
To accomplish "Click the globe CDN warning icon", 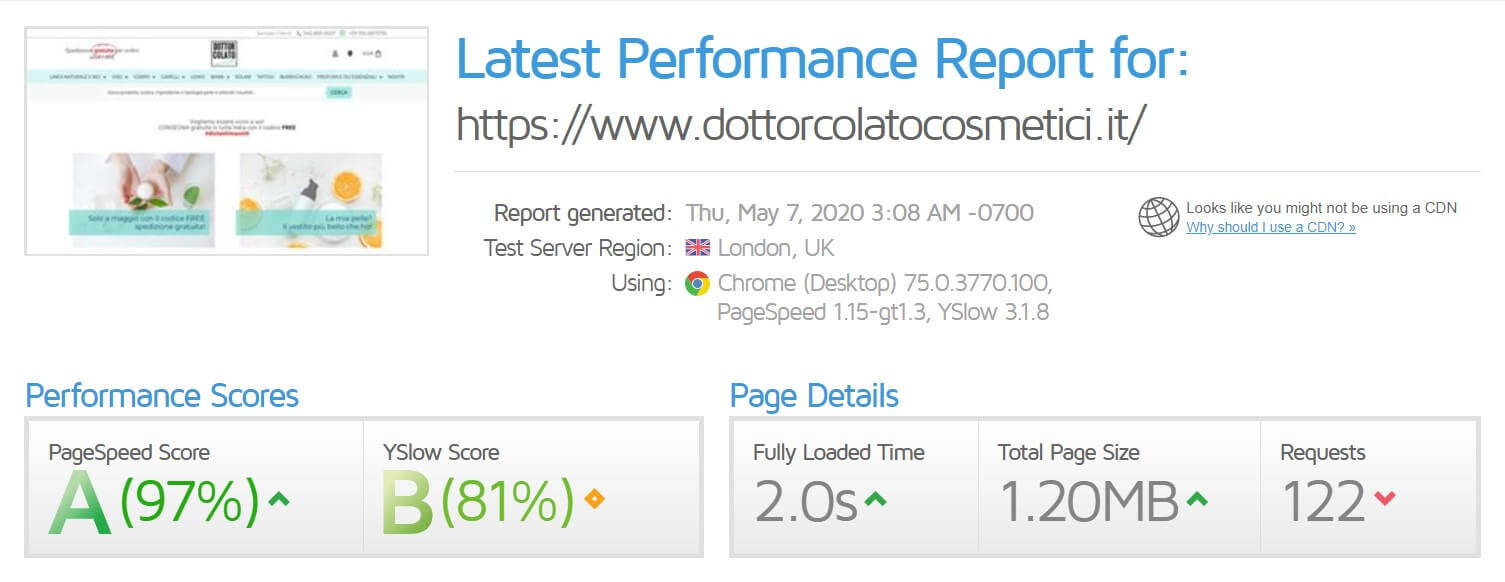I will coord(1158,217).
